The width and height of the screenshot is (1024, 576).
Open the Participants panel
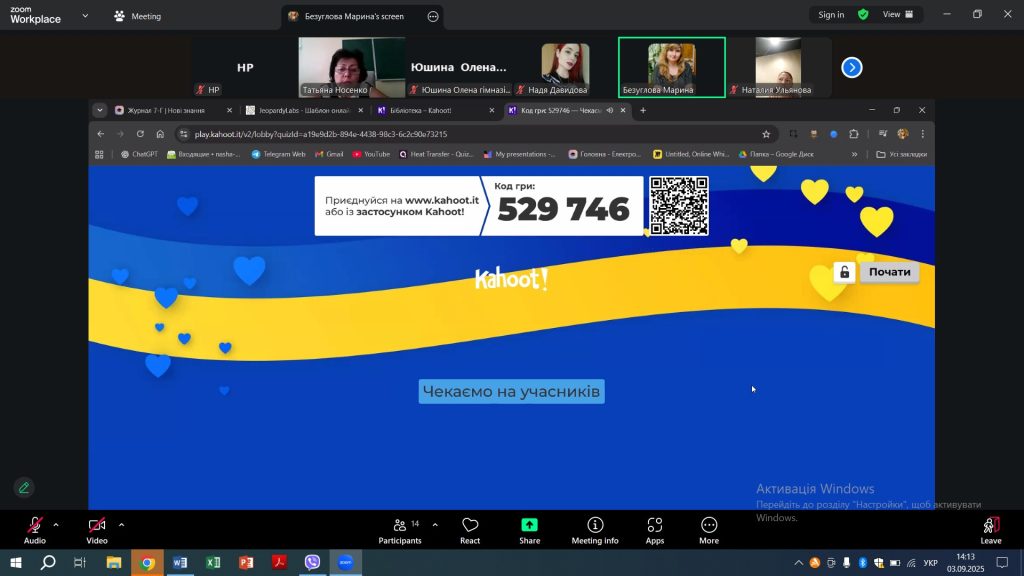pyautogui.click(x=400, y=530)
